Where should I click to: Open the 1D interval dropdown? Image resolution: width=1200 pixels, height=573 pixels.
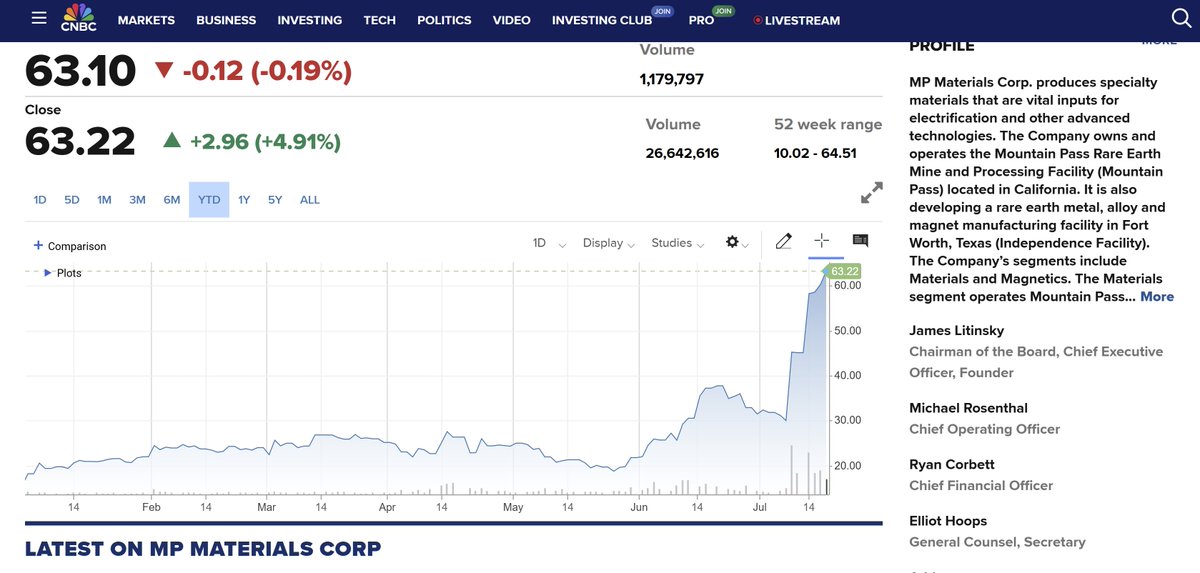(549, 243)
